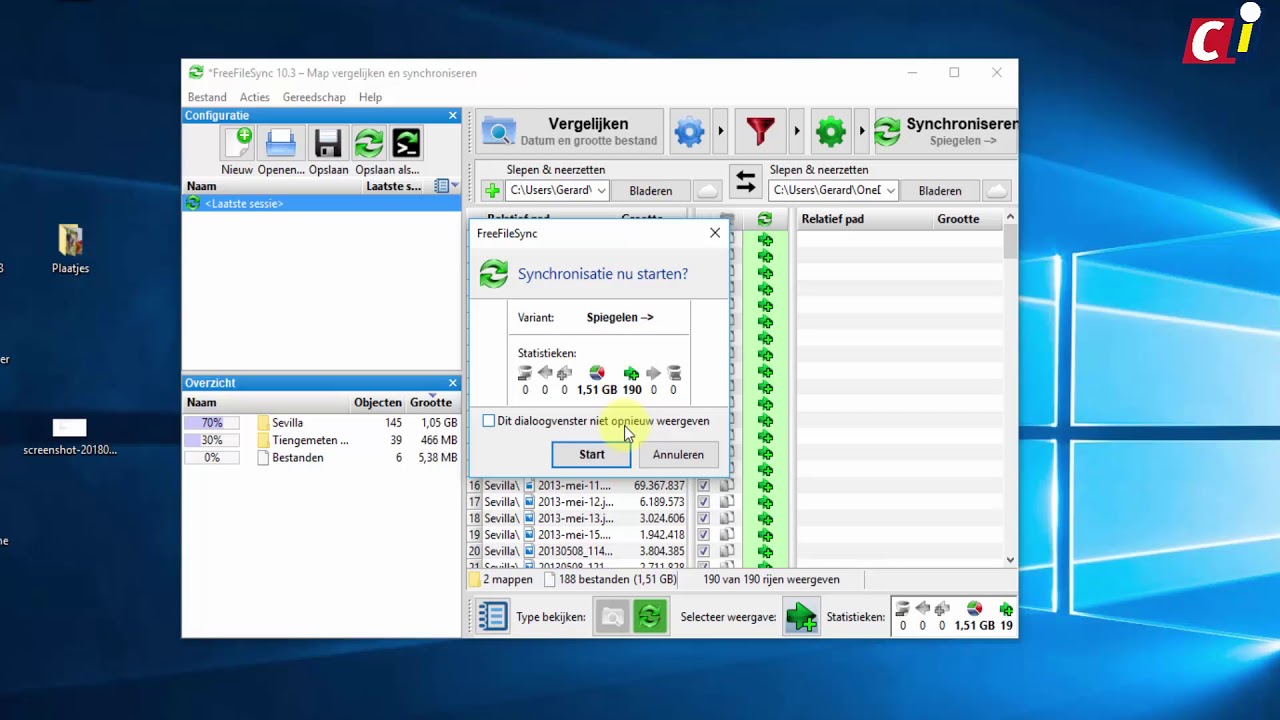Image resolution: width=1280 pixels, height=720 pixels.
Task: Open the Help menu
Action: coord(370,97)
